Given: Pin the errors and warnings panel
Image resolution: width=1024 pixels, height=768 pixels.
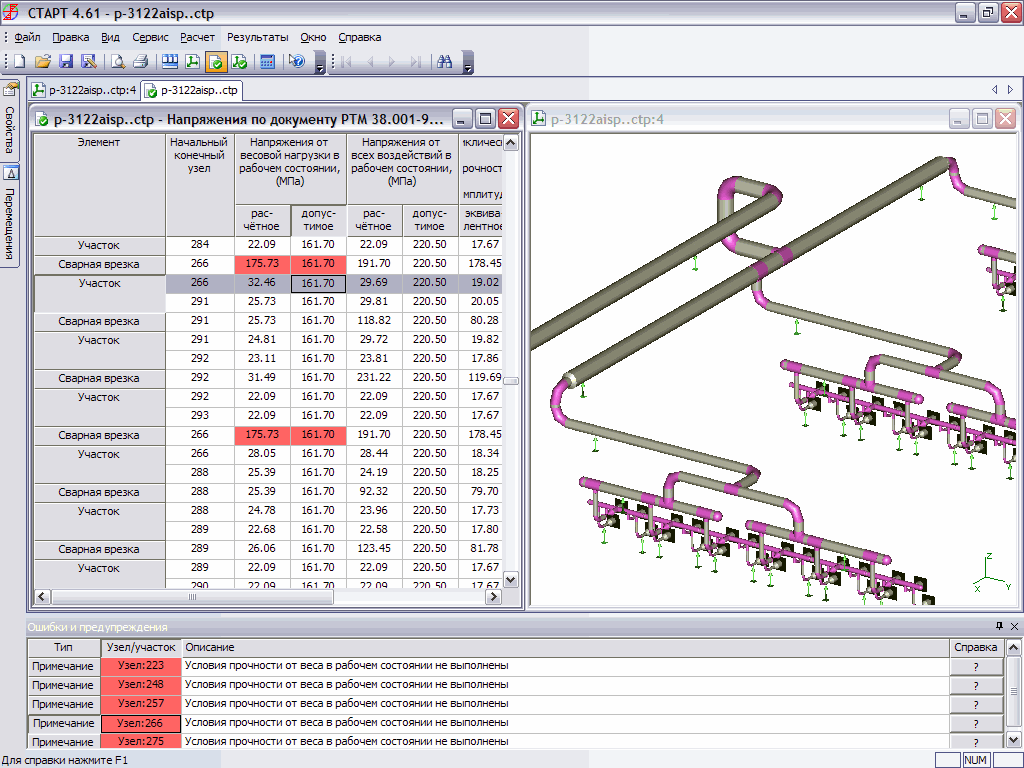Looking at the screenshot, I should (998, 626).
